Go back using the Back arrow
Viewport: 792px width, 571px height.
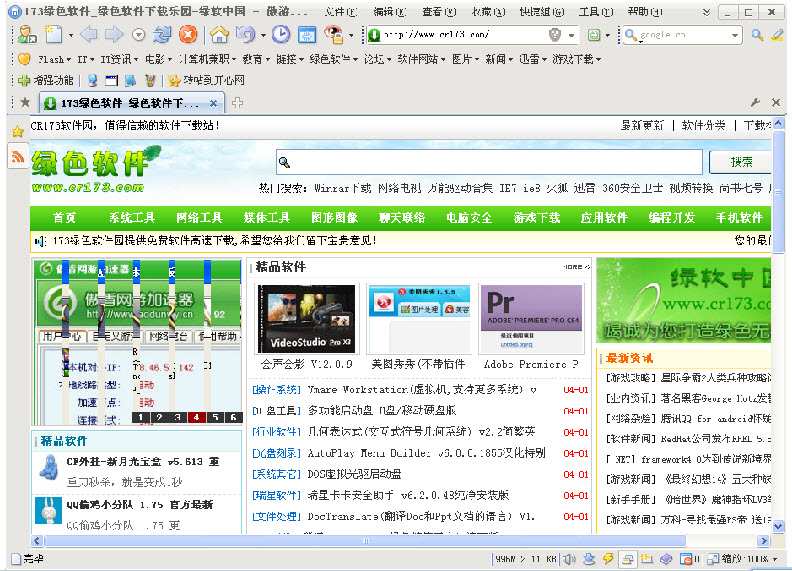(x=88, y=35)
